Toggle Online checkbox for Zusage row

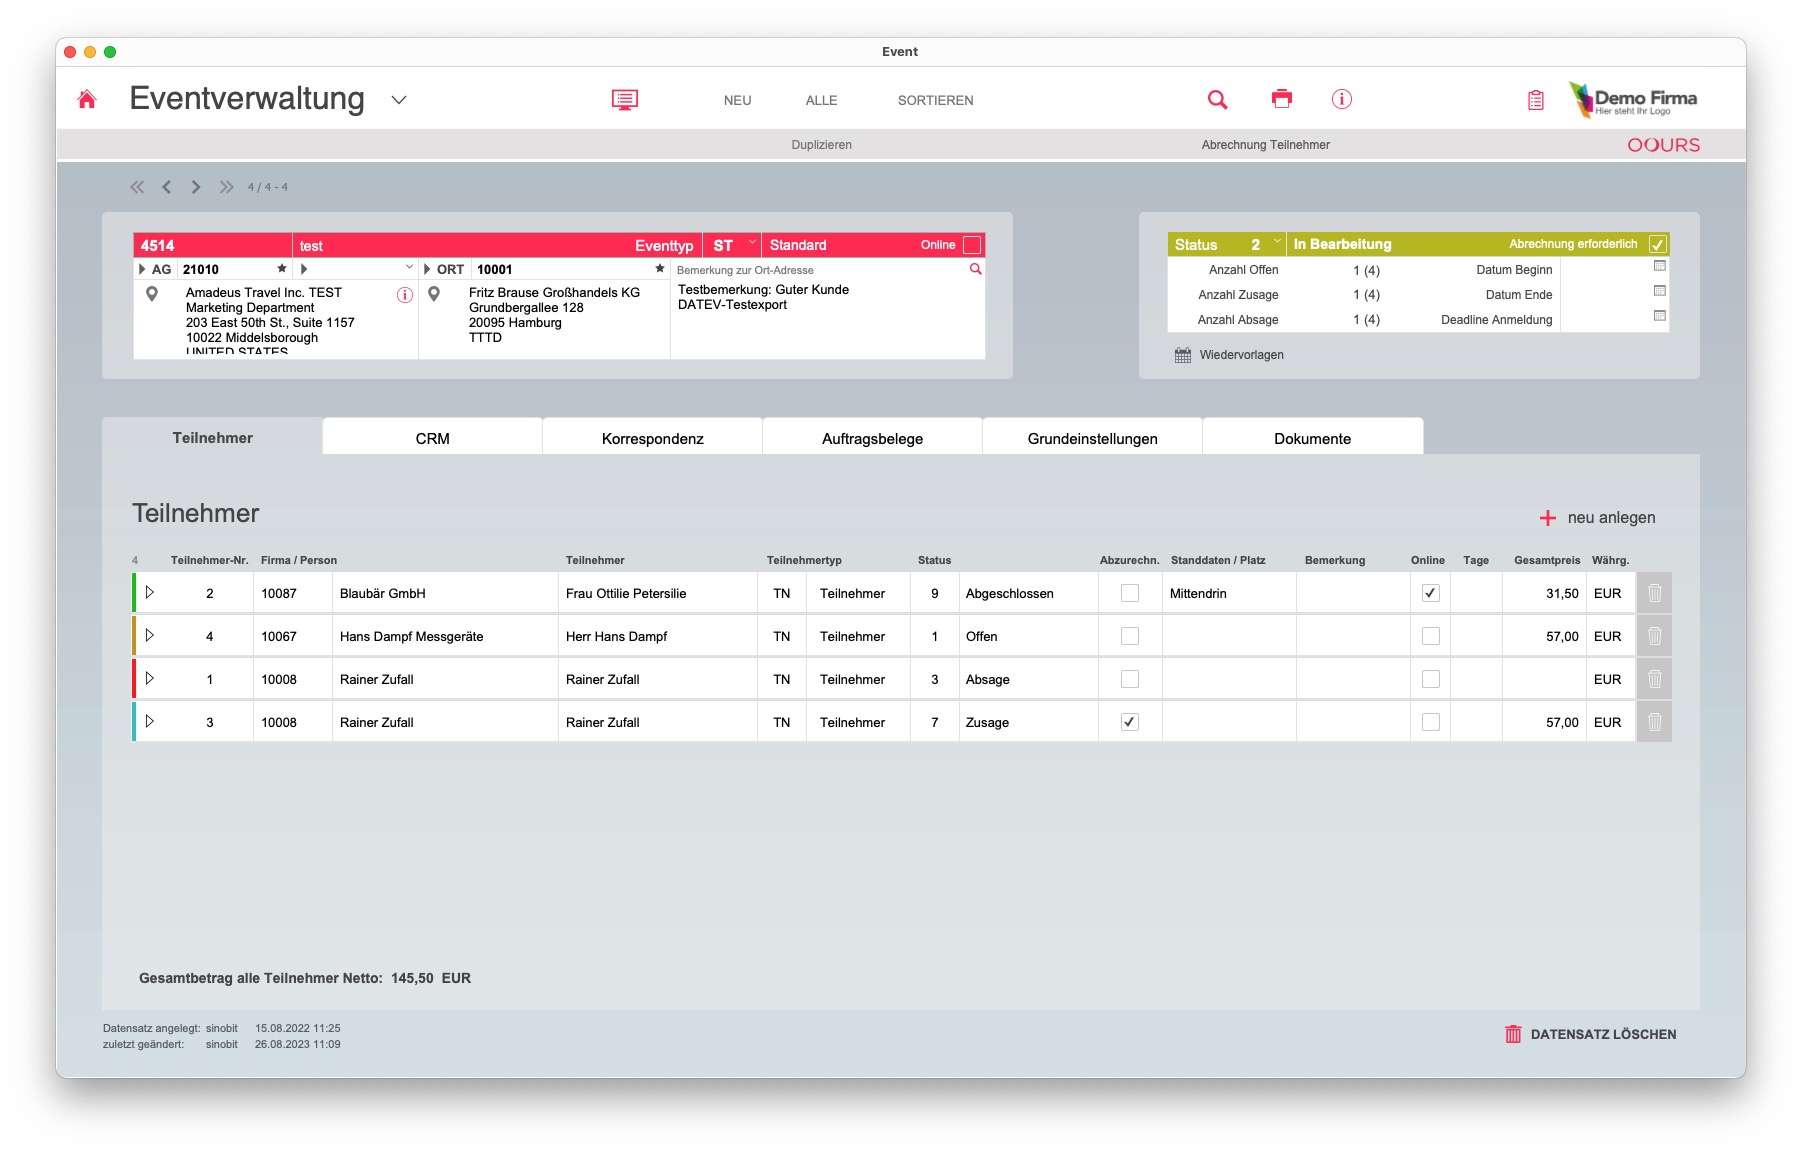(1431, 722)
